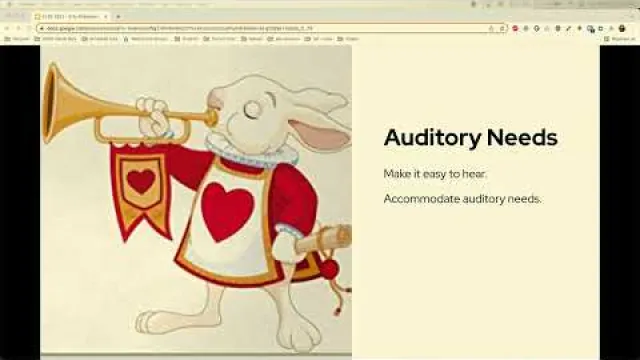
Task: Go back with the browser back arrow
Action: coord(7,28)
